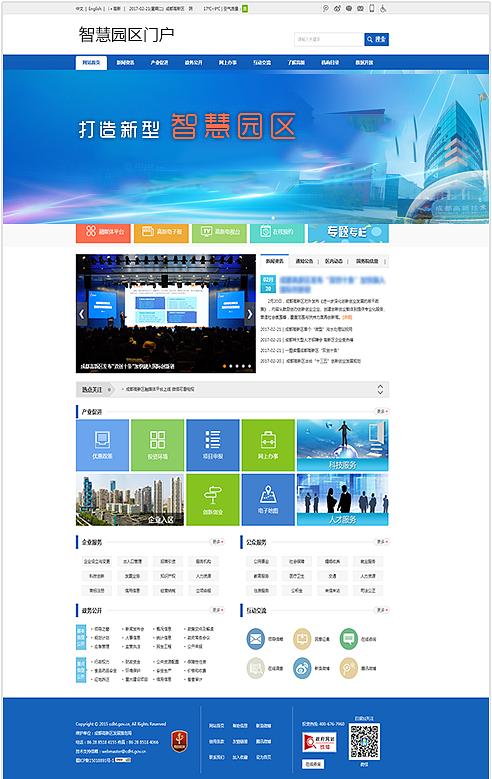
Task: Click the round message icon in the top bar
Action: (x=349, y=8)
